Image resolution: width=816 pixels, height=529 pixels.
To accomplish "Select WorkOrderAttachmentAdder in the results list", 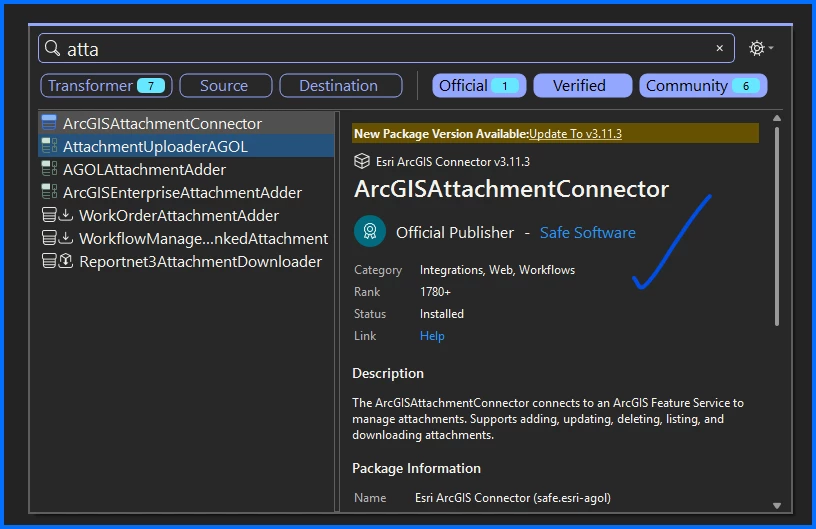I will (186, 215).
